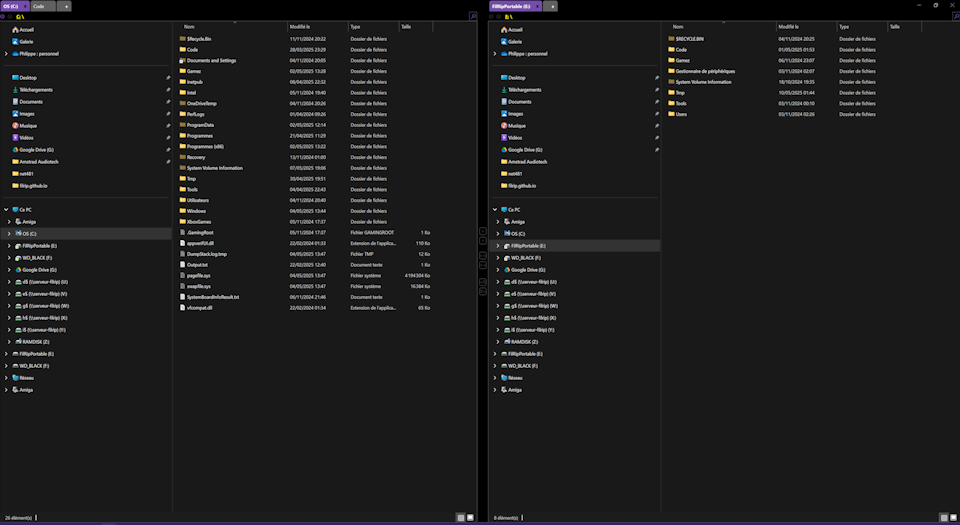Image resolution: width=960 pixels, height=525 pixels.
Task: Open the pagefile.sys file entry
Action: [198, 275]
